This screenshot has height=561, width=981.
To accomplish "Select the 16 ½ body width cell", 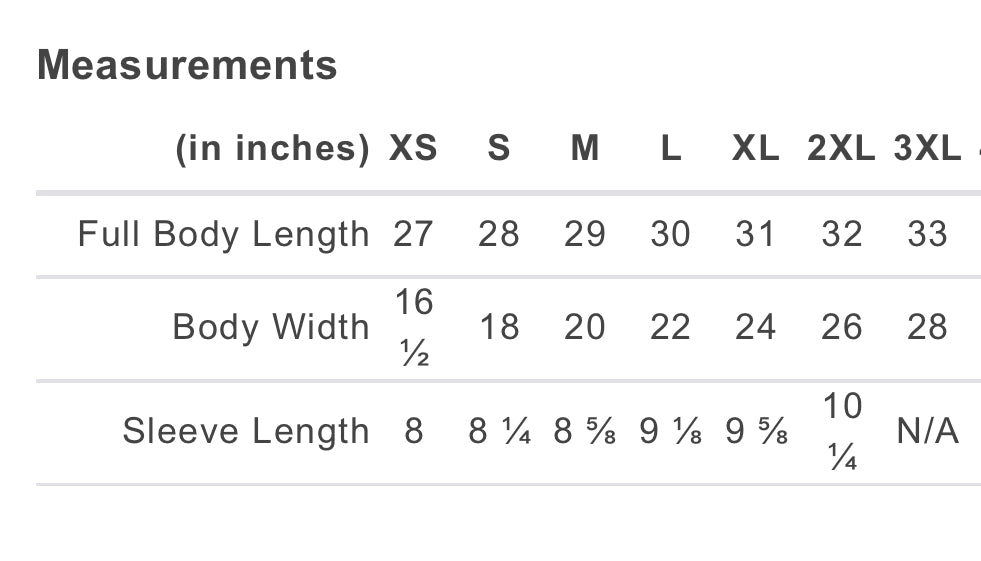I will tap(413, 327).
